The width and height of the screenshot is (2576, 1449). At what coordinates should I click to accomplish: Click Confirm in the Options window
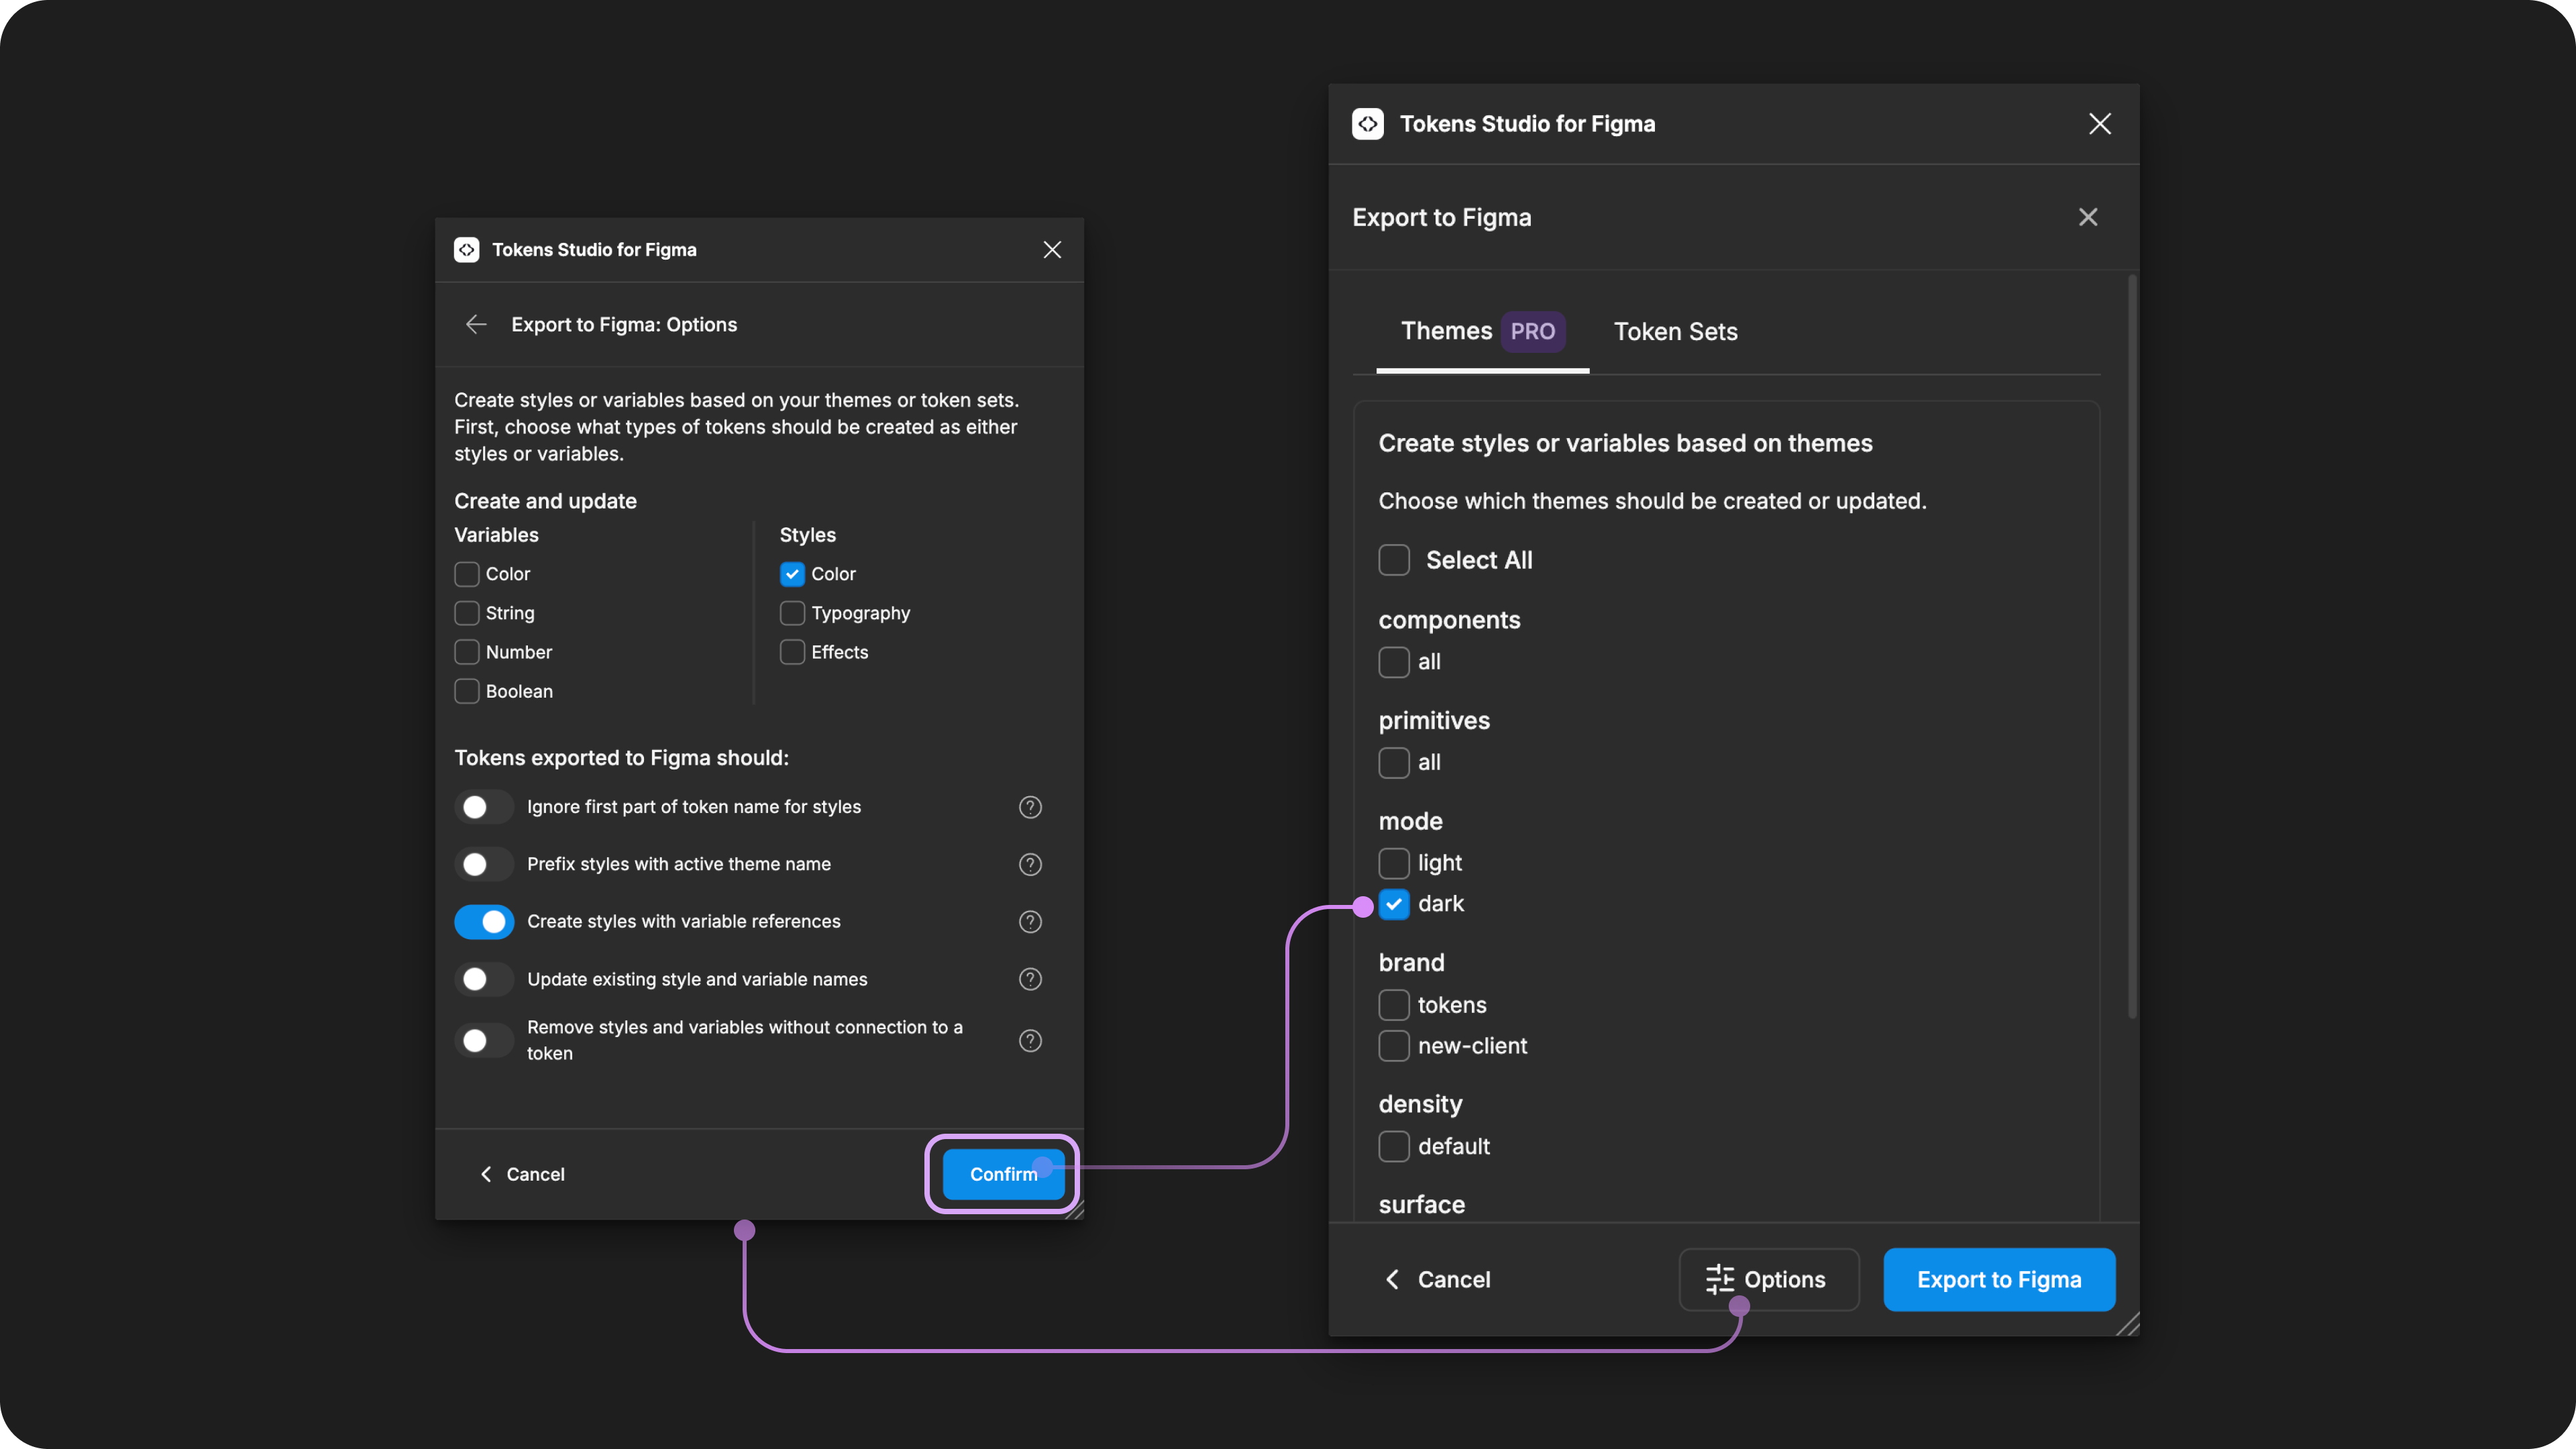coord(1003,1174)
